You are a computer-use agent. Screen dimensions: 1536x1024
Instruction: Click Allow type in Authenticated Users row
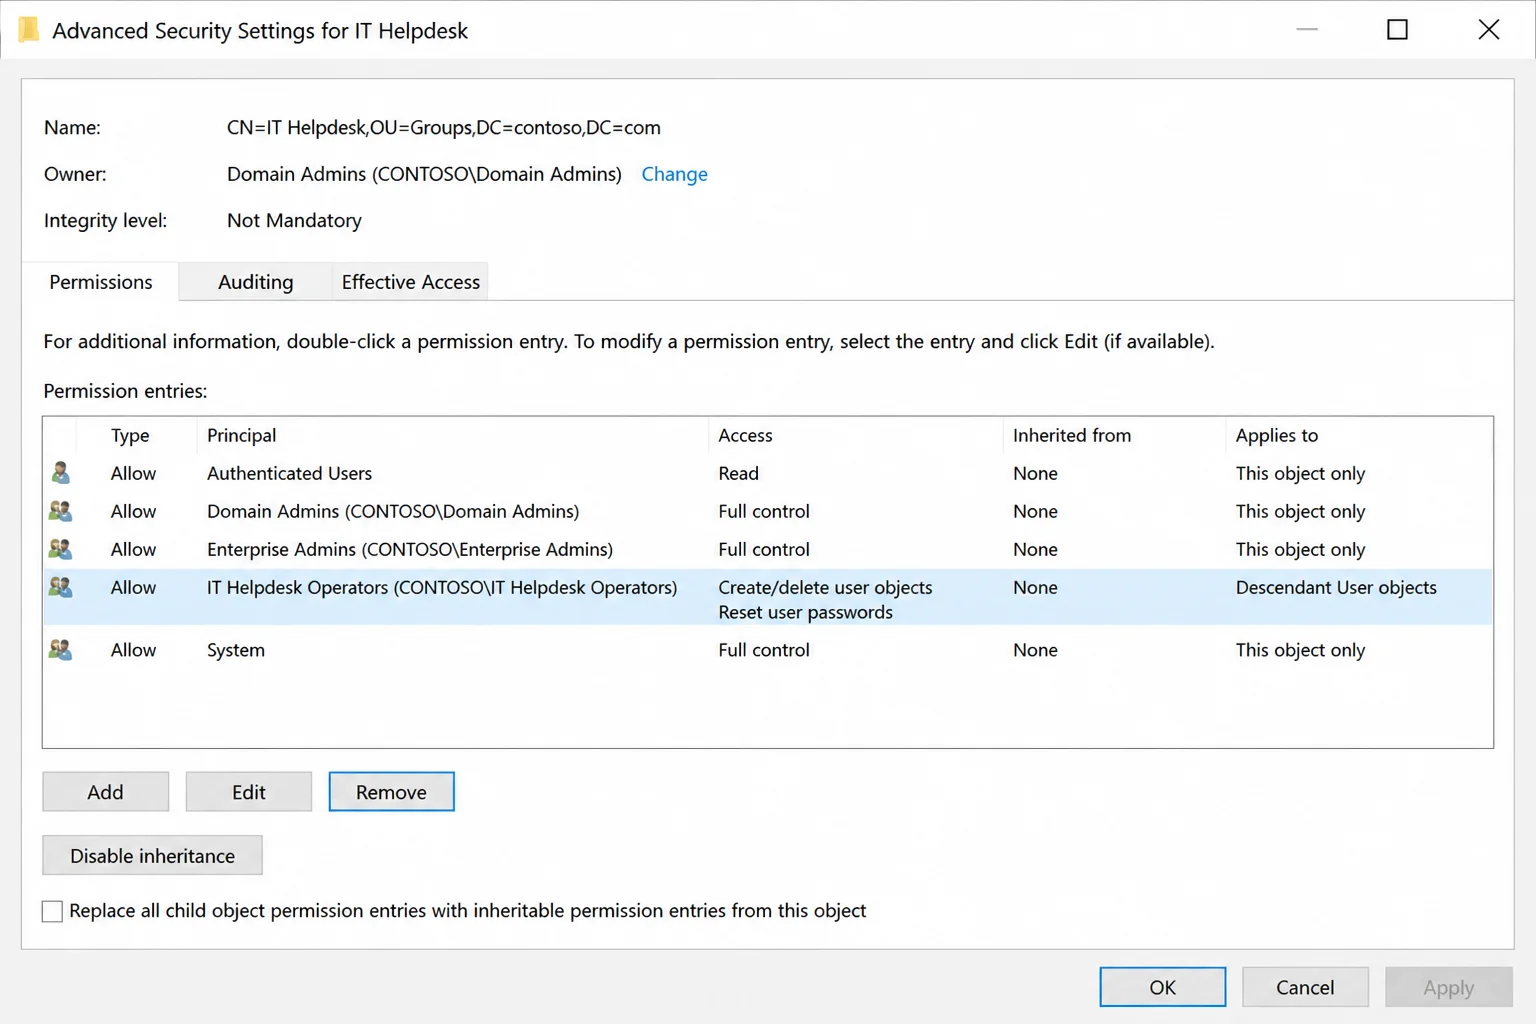133,473
